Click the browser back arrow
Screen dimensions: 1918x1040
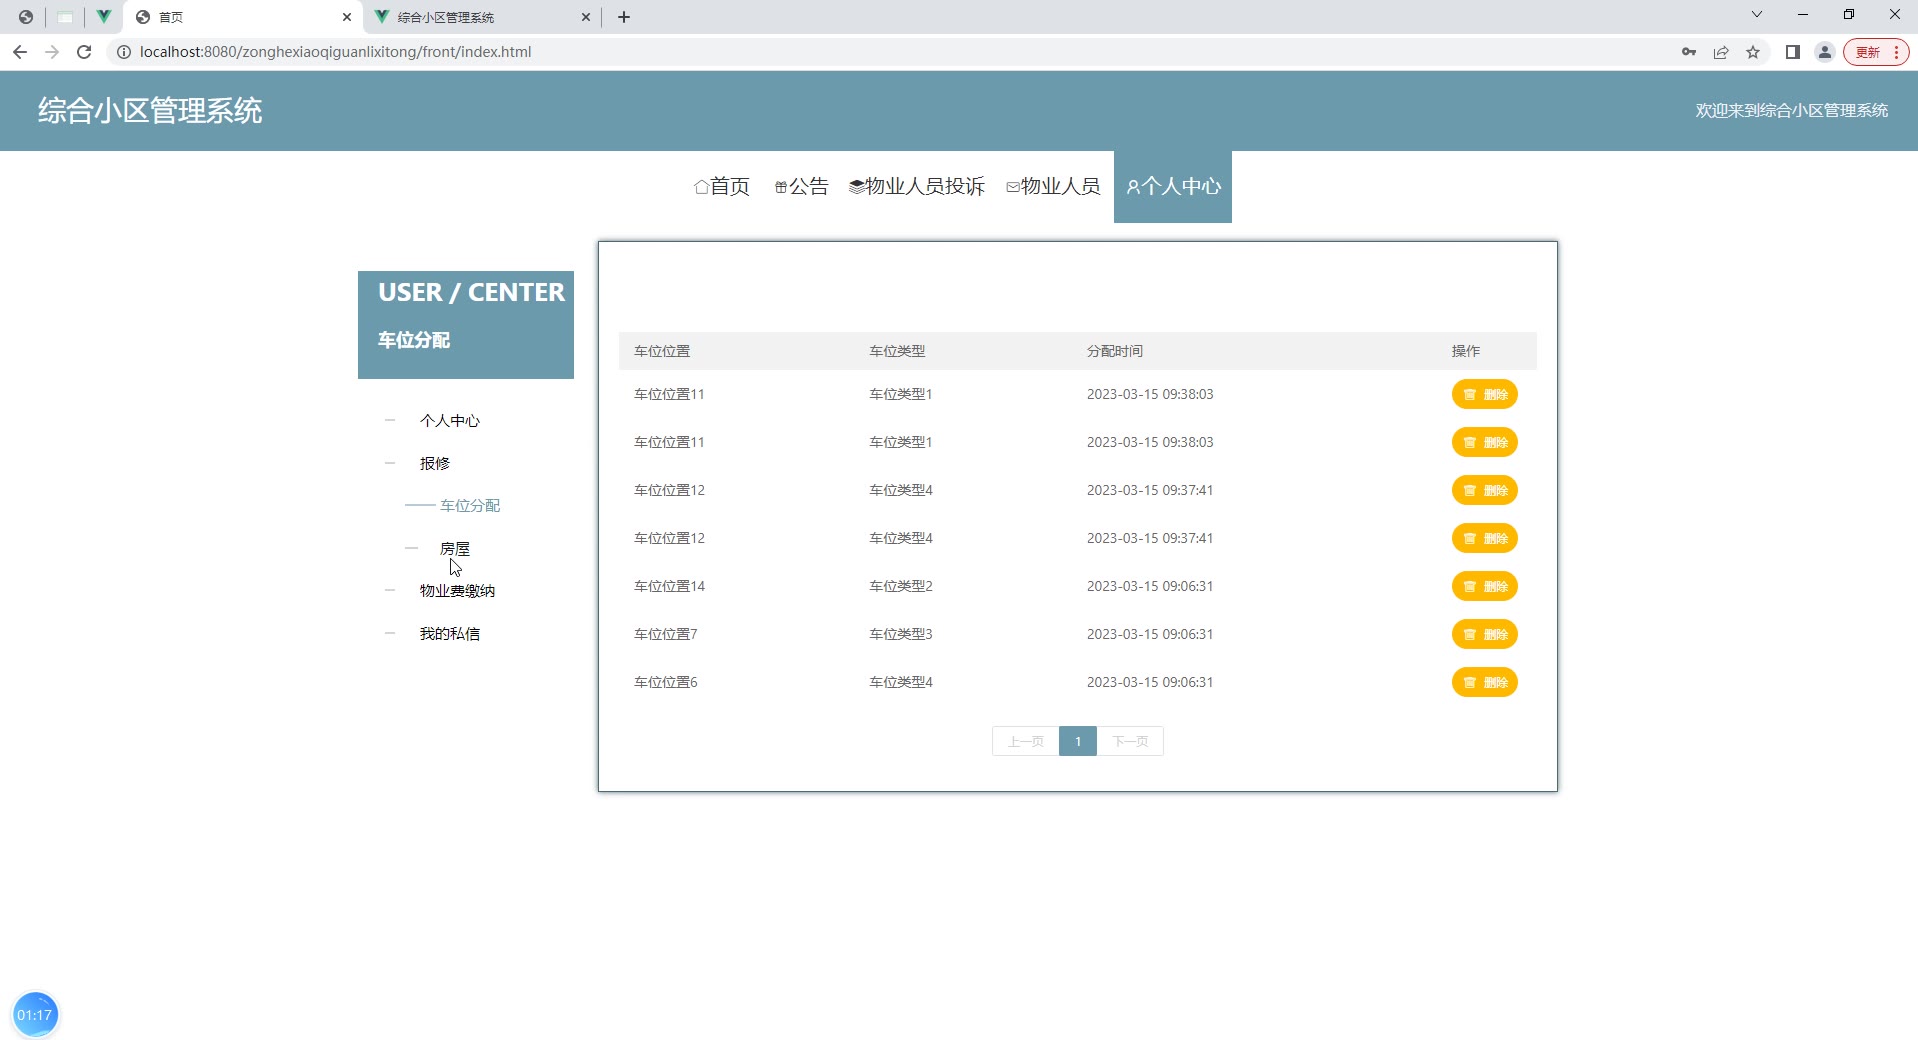pos(20,52)
